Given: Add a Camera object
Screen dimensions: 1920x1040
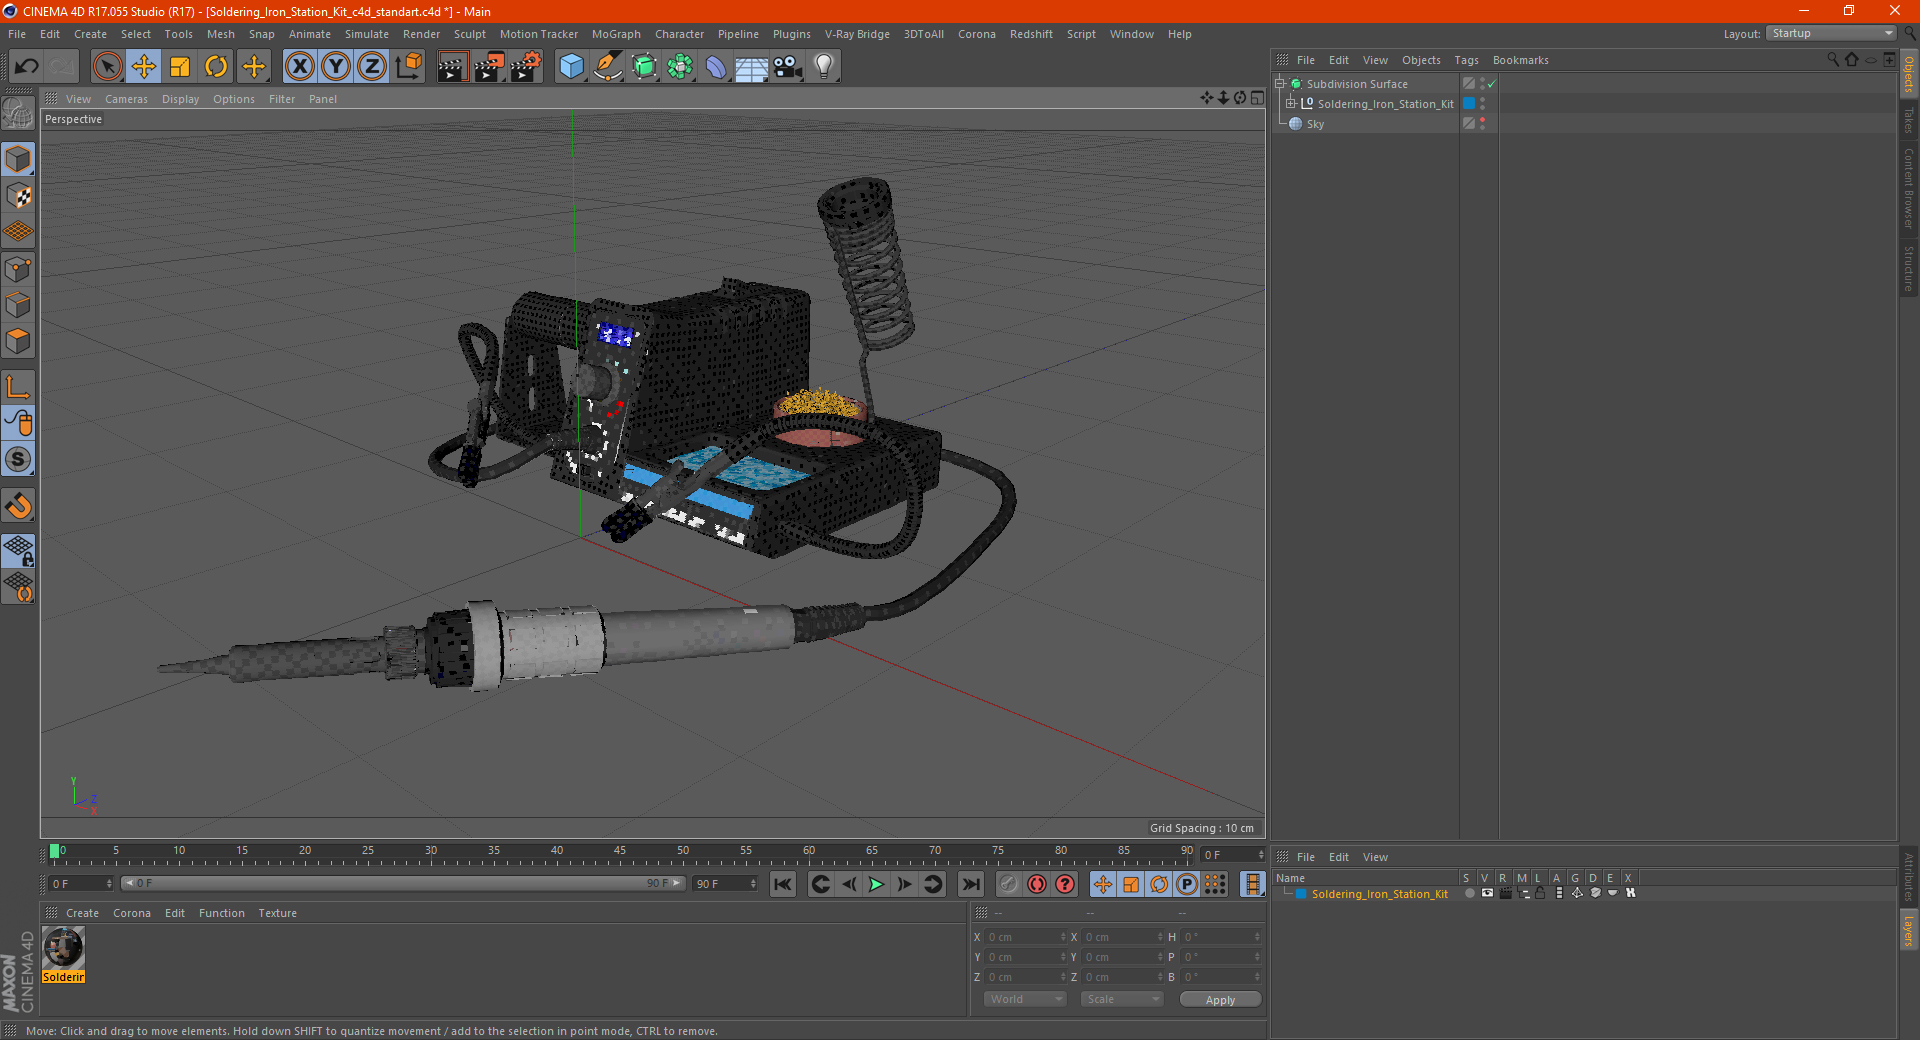Looking at the screenshot, I should (x=788, y=67).
